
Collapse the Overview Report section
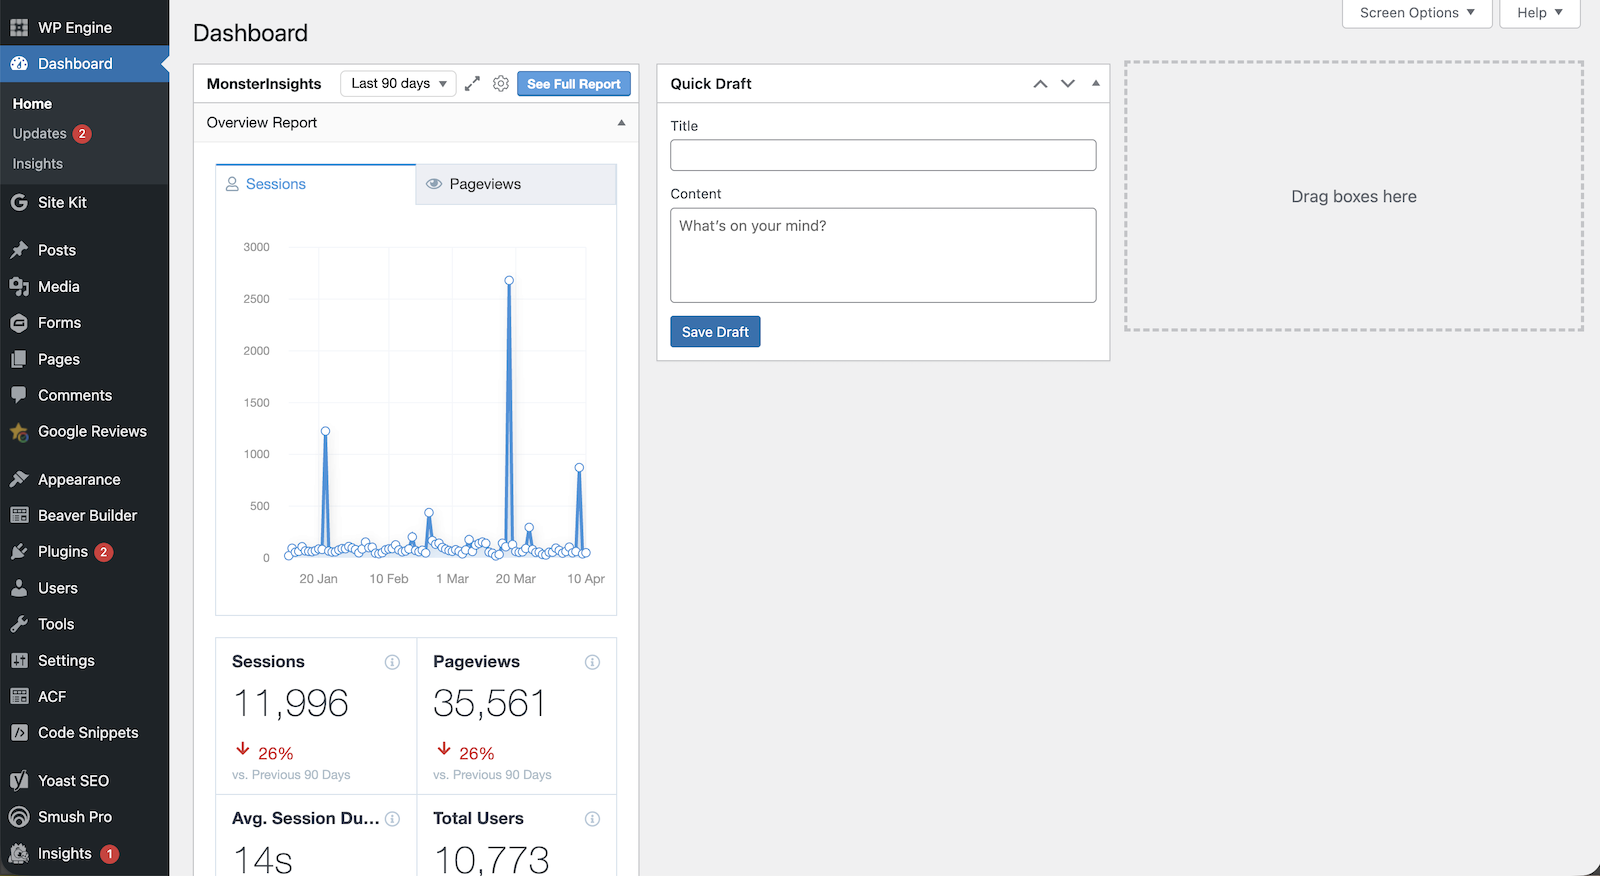point(621,123)
